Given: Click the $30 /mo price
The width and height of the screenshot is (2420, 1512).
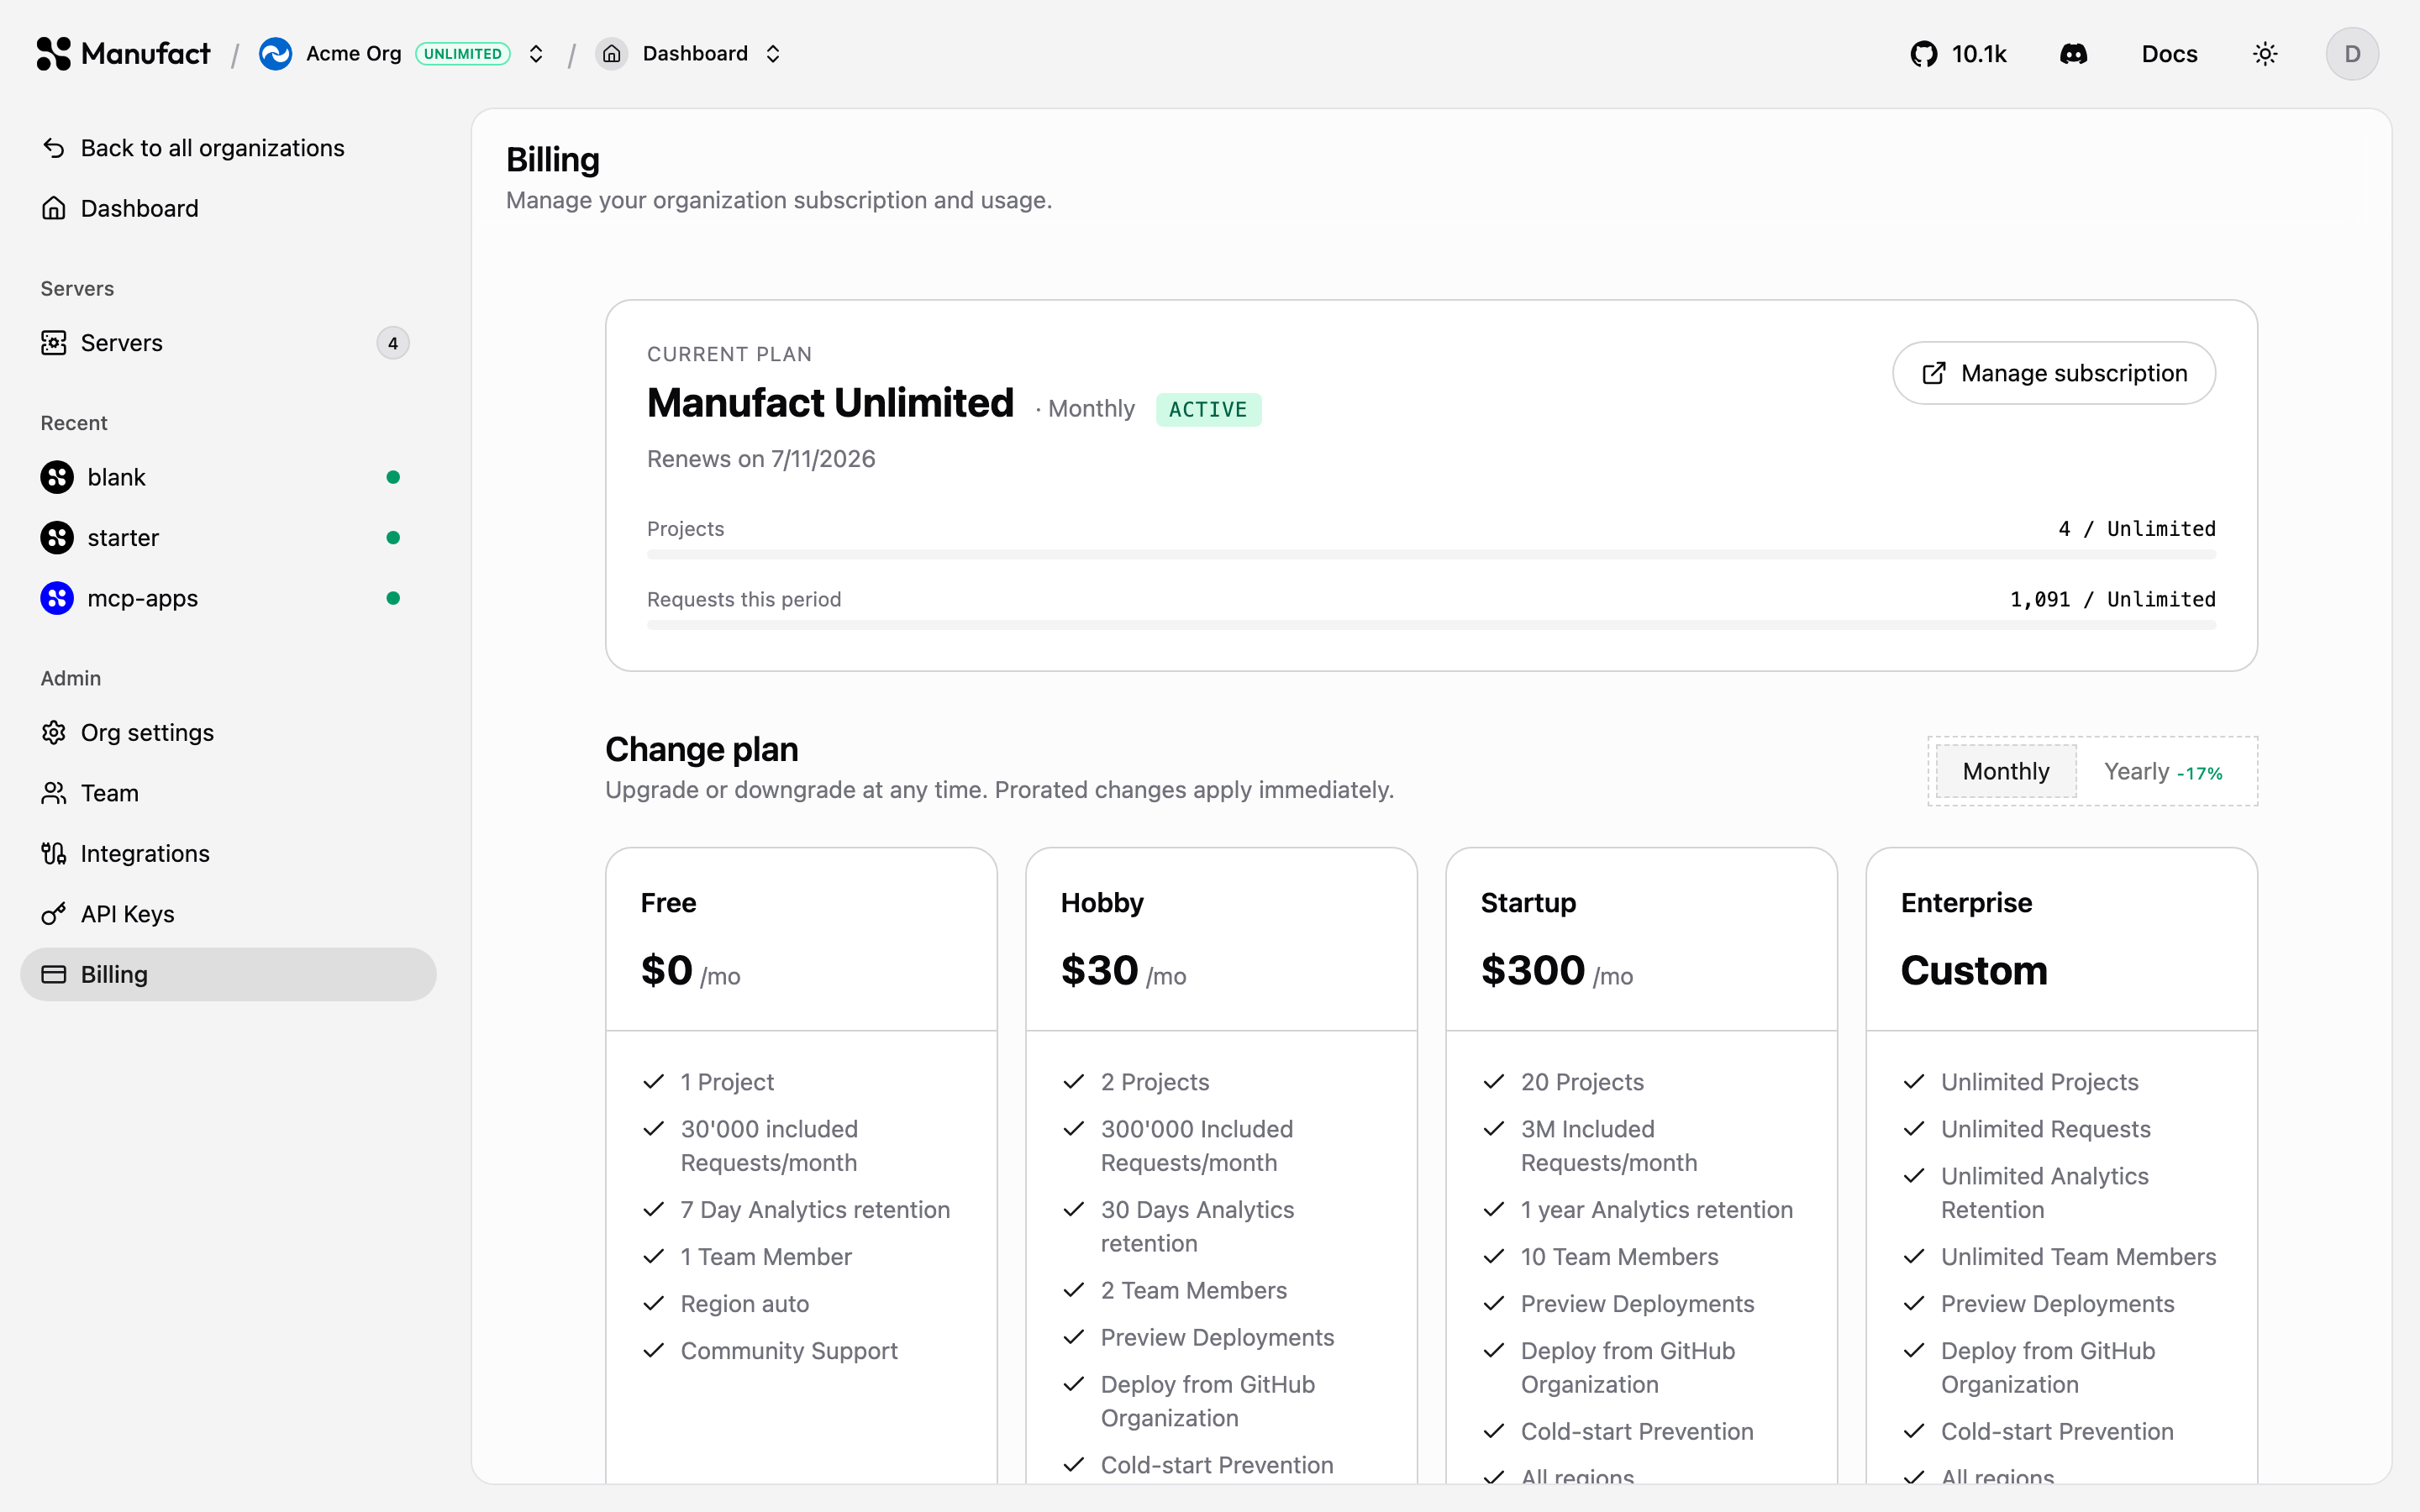Looking at the screenshot, I should (x=1123, y=971).
